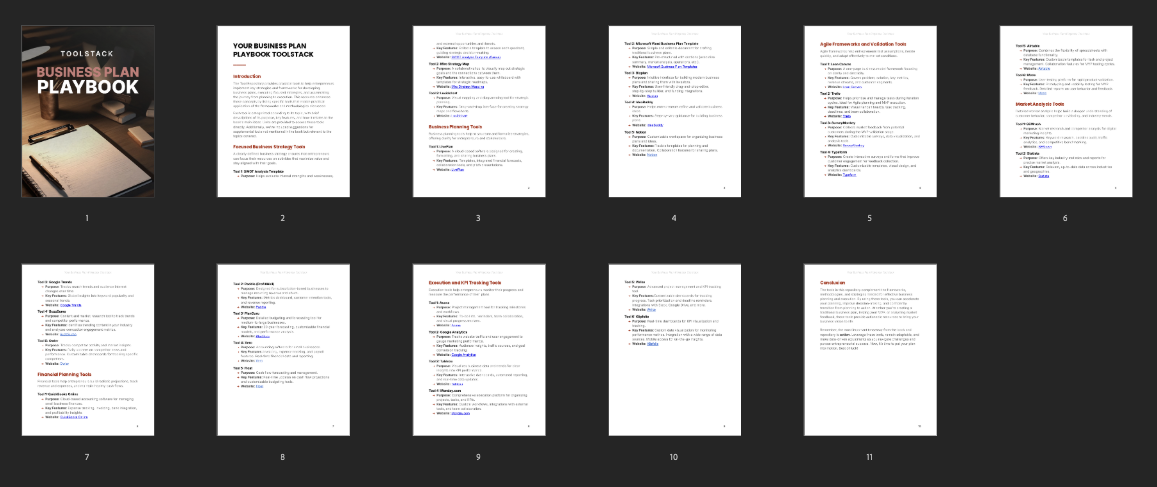1157x487 pixels.
Task: Select page 7 with Financial Planning Tools heading
Action: coord(87,350)
